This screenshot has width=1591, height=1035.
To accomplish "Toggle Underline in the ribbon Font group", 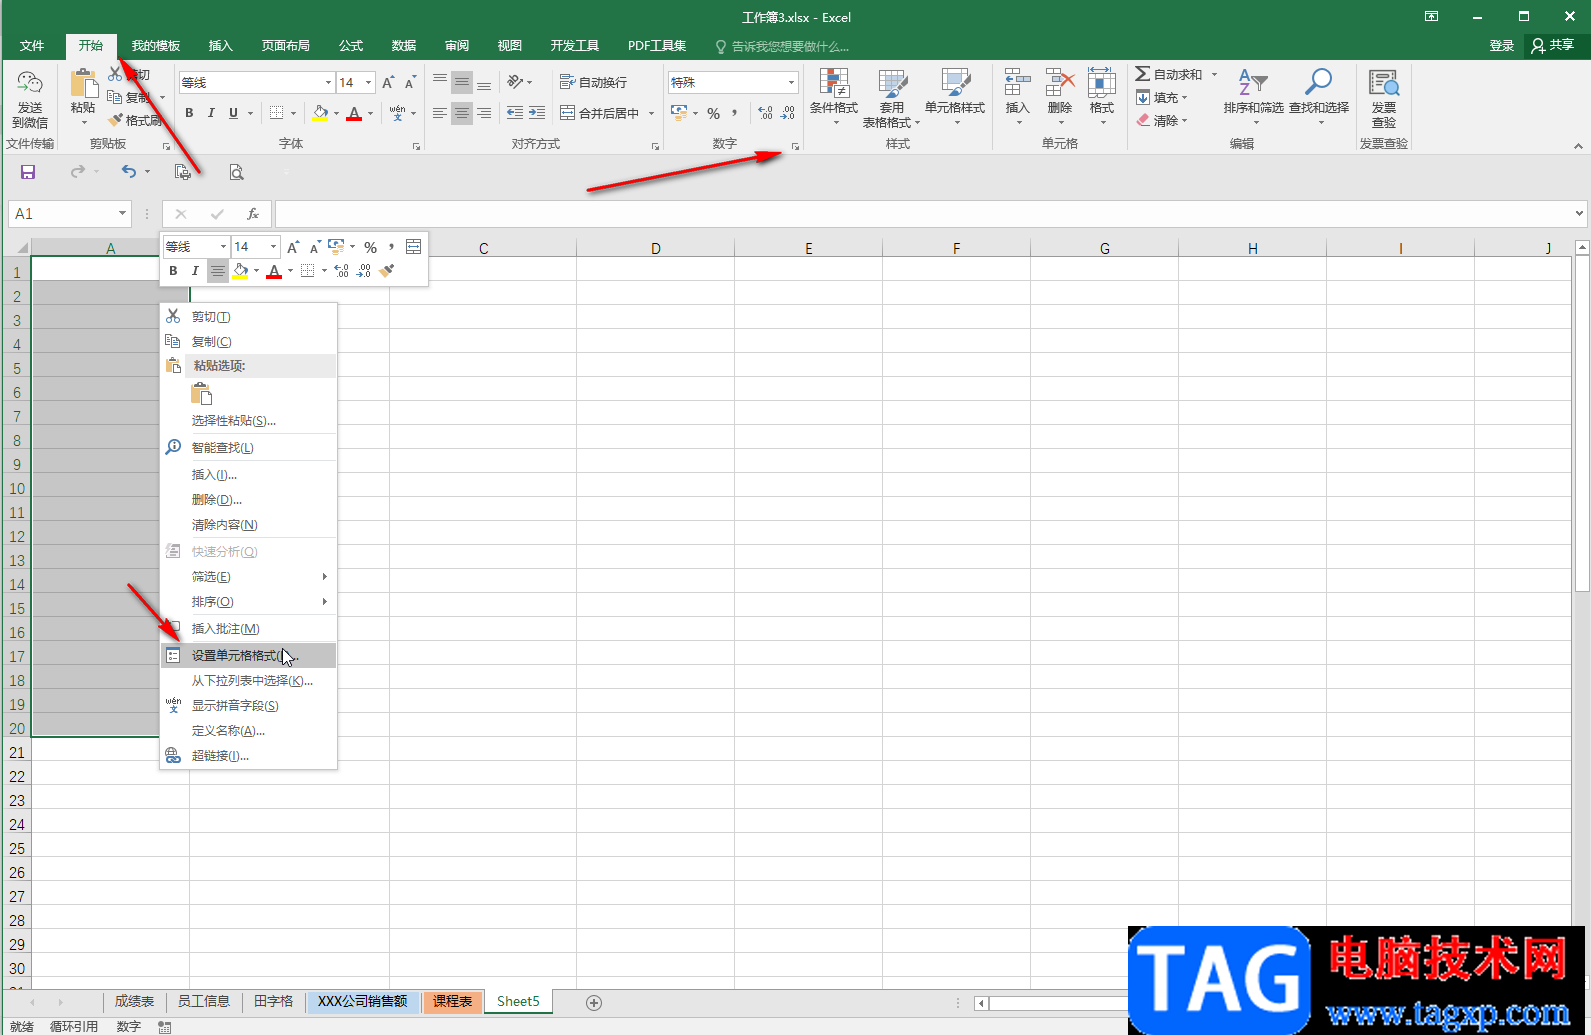I will pyautogui.click(x=233, y=113).
